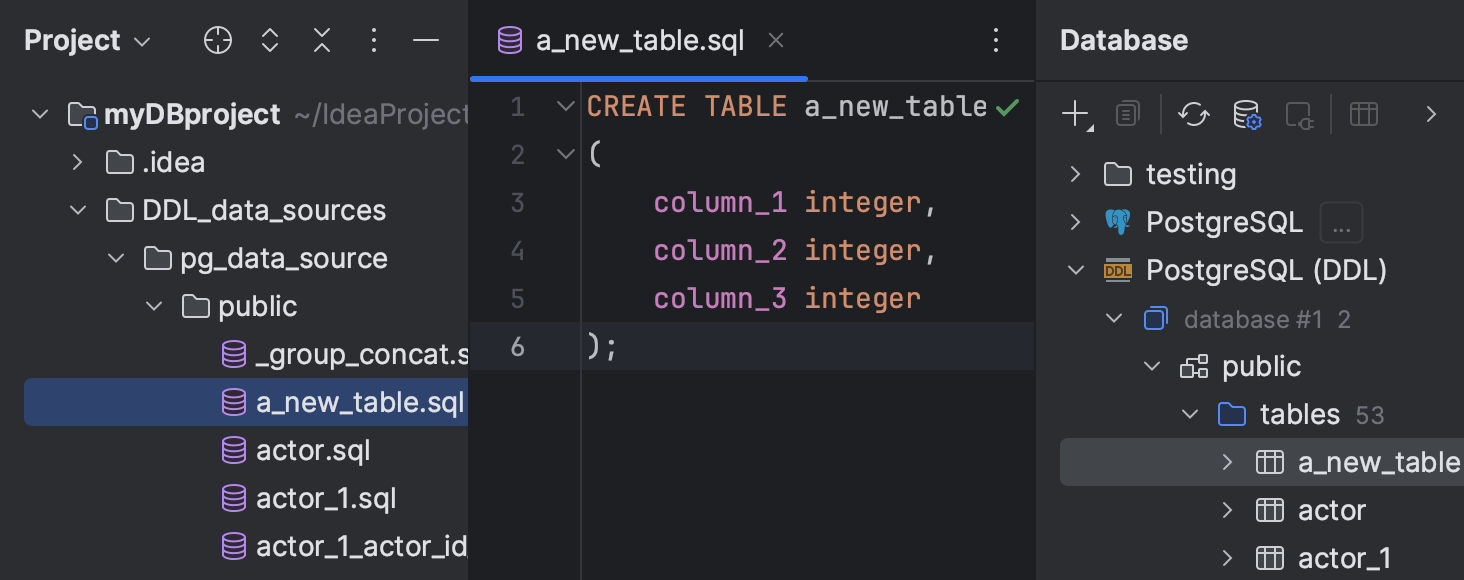Viewport: 1464px width, 580px height.
Task: Expand the actor table node
Action: coord(1228,510)
